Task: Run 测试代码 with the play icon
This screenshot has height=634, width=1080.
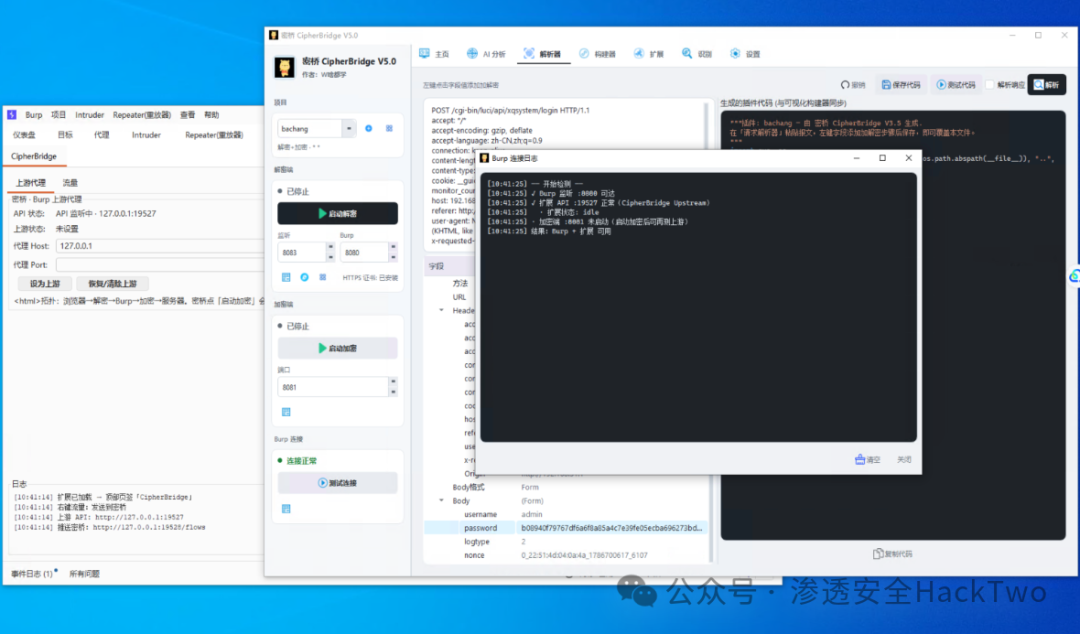Action: pyautogui.click(x=956, y=85)
